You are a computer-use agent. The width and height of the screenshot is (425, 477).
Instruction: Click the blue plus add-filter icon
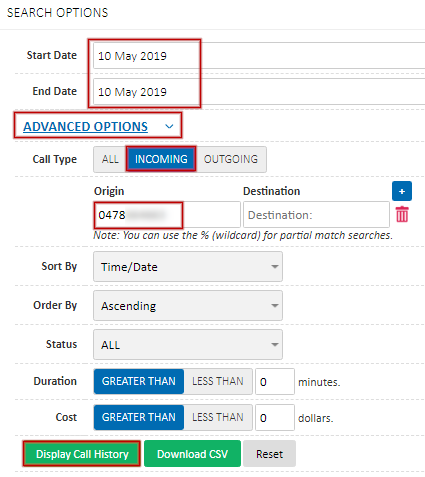402,191
